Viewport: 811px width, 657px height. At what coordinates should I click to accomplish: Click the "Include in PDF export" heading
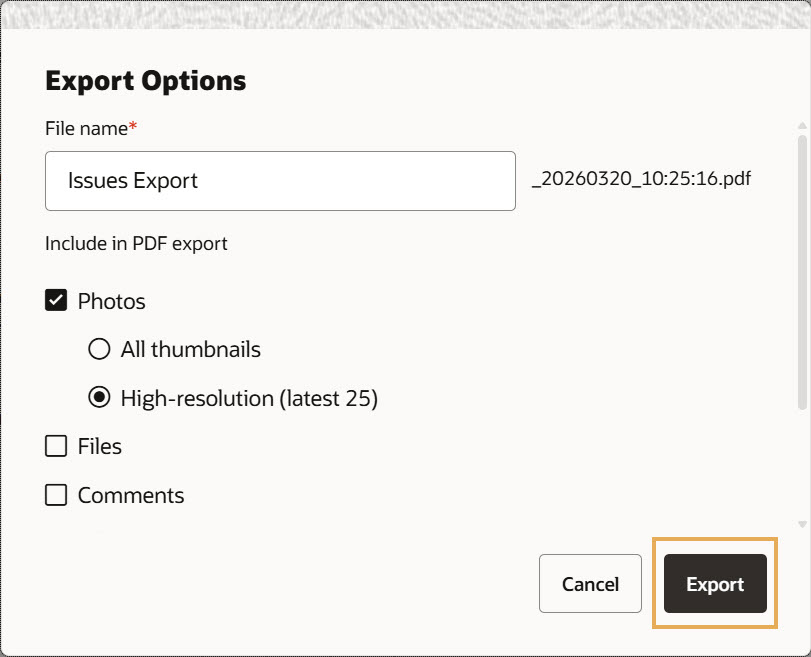tap(136, 243)
